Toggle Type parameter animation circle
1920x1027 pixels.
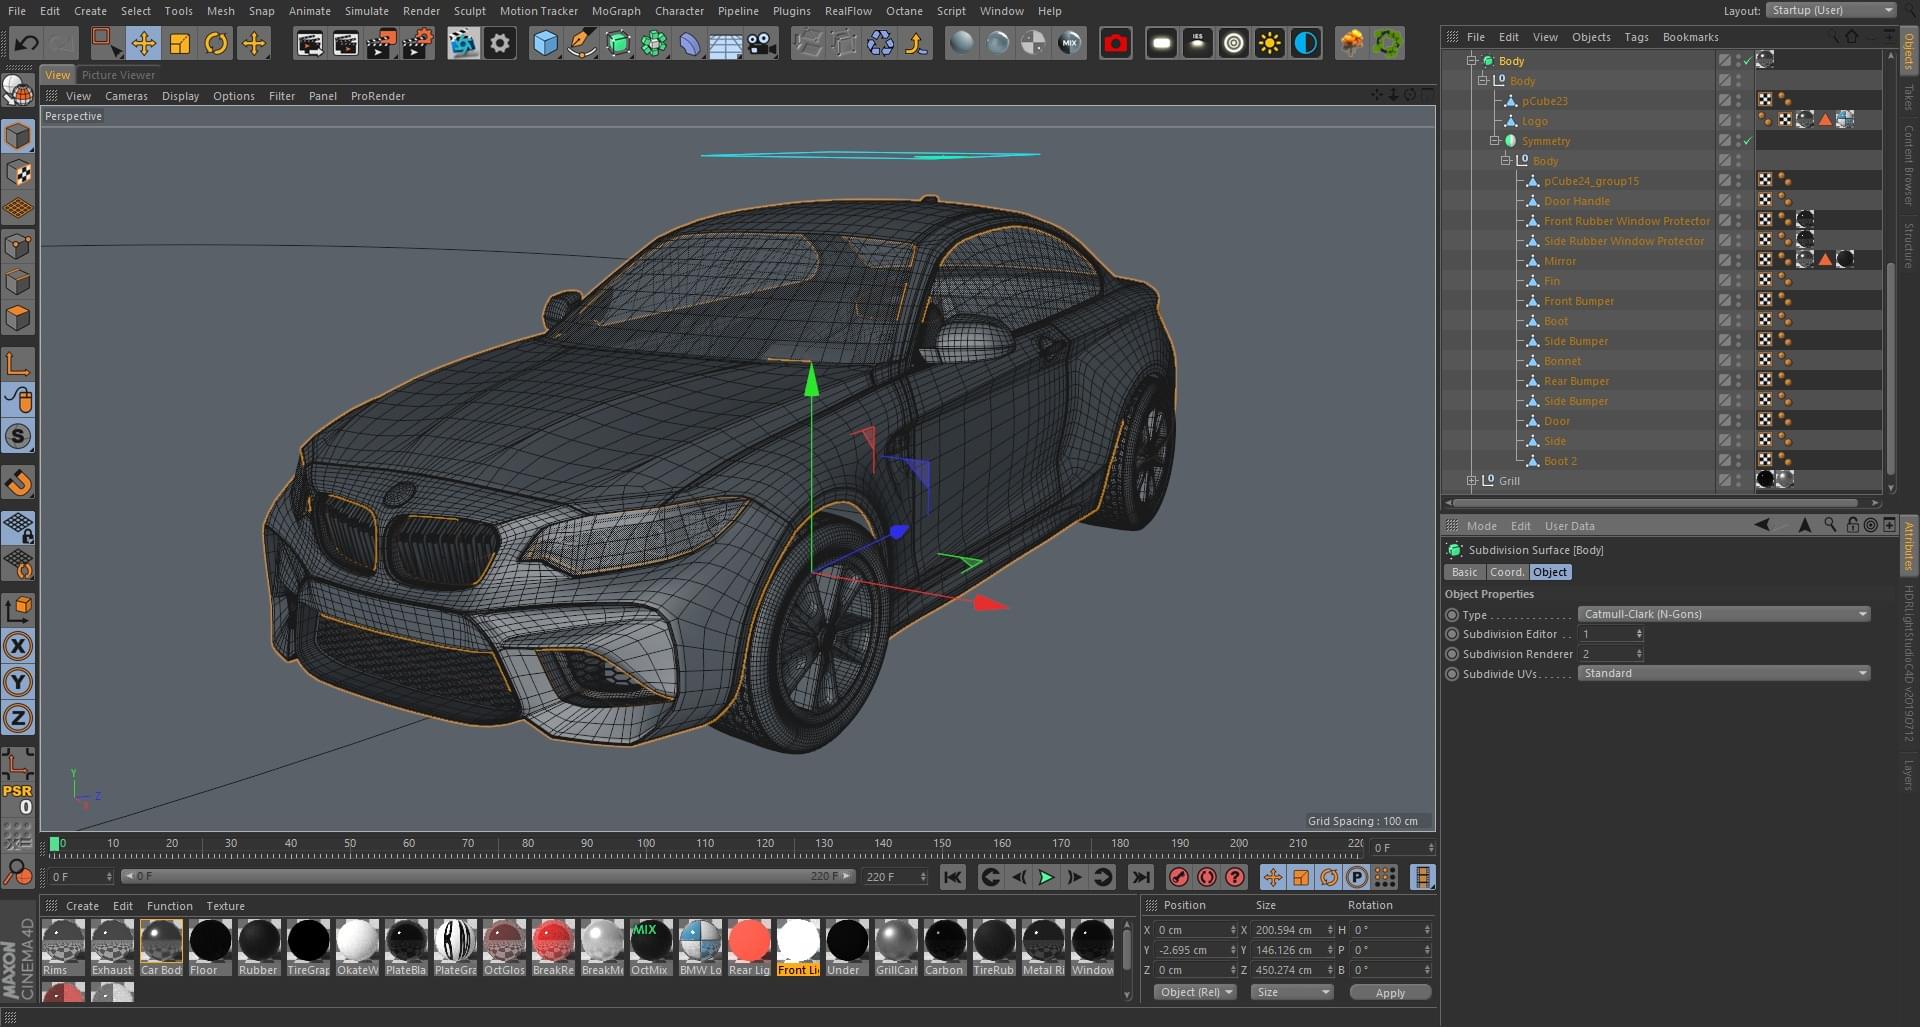[1452, 615]
